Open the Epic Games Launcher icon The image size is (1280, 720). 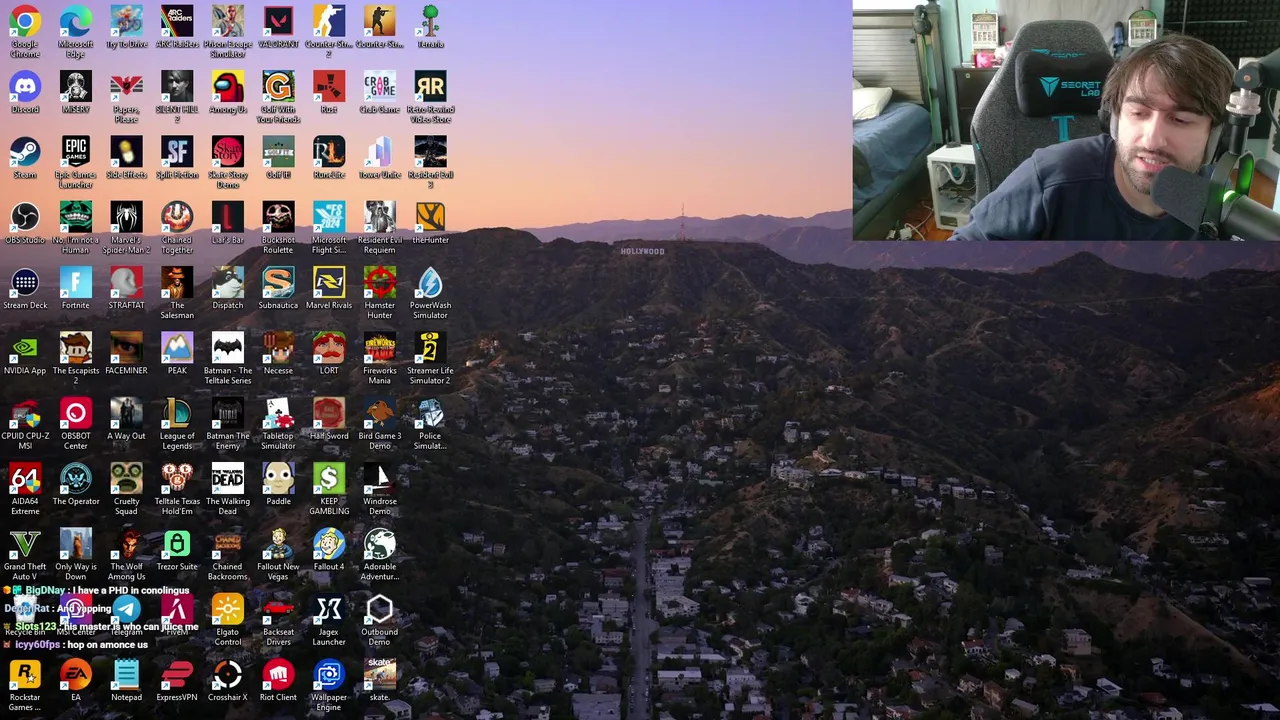76,152
